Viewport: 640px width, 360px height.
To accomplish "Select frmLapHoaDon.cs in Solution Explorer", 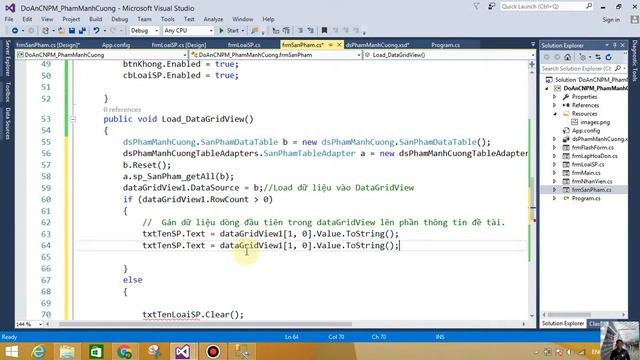I will click(594, 156).
